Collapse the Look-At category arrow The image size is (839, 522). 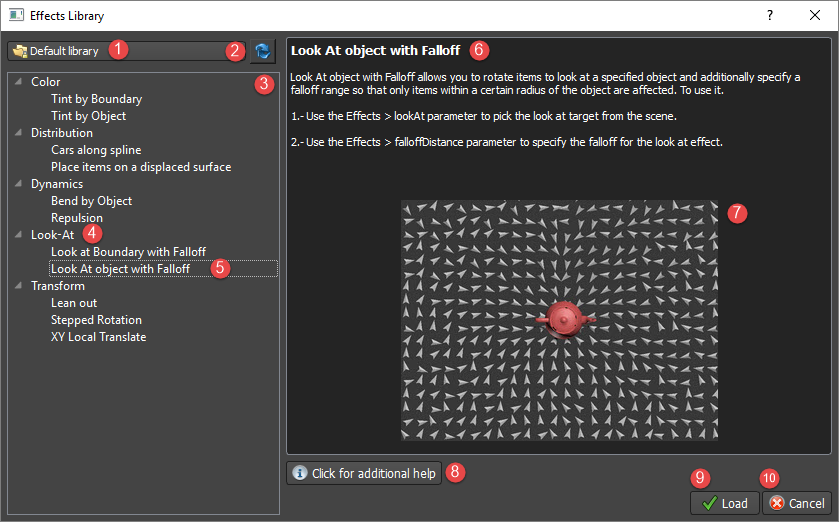tap(18, 235)
